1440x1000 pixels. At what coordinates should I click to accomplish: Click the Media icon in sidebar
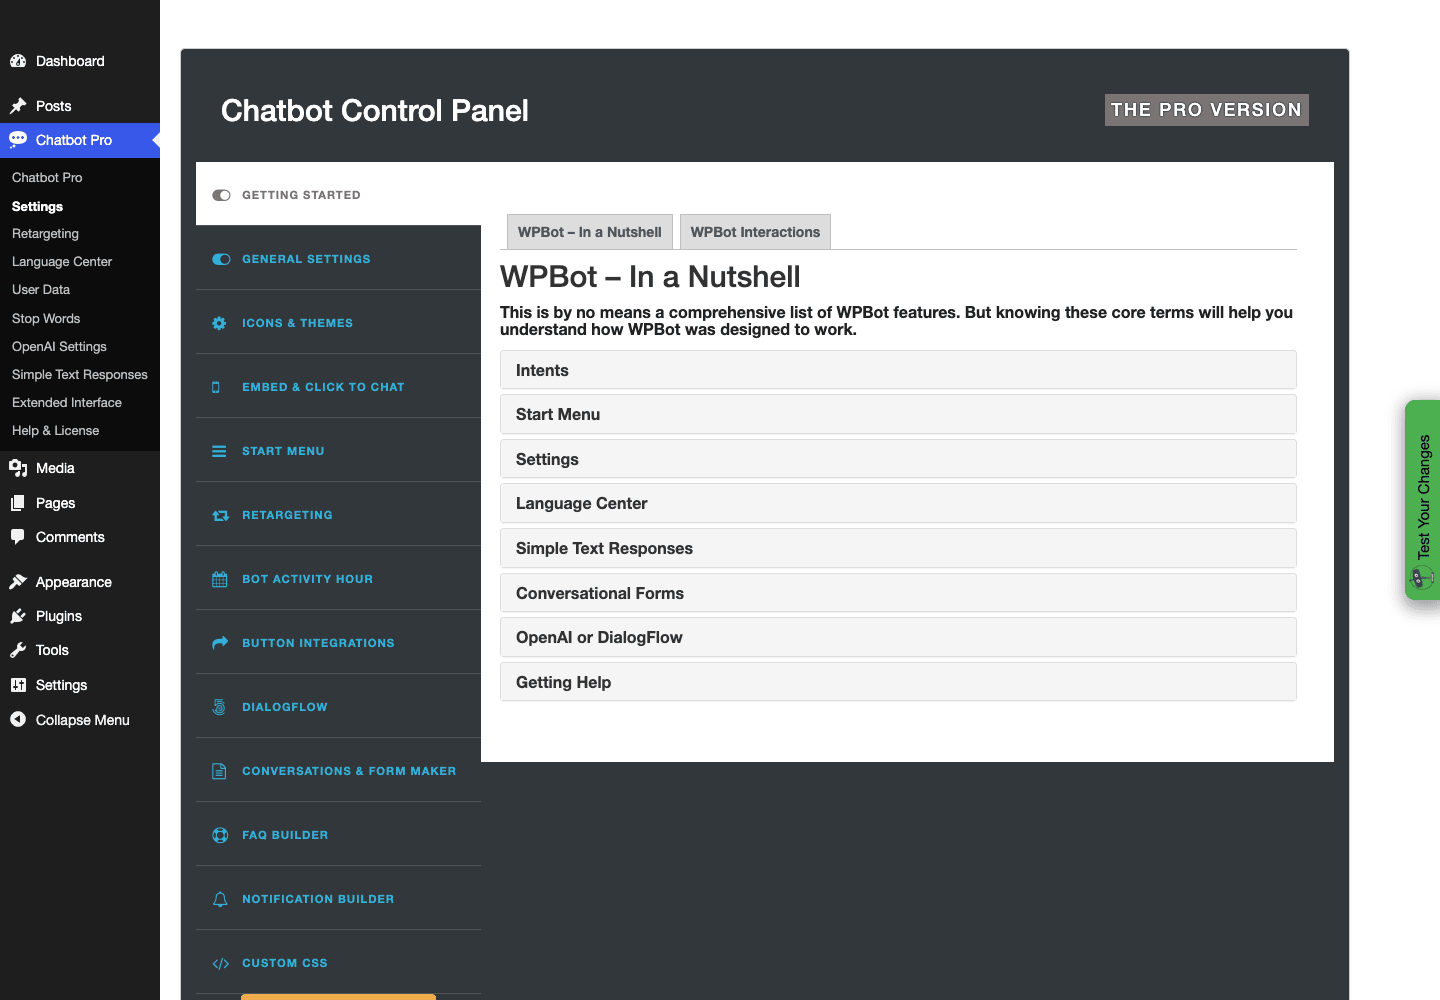point(18,468)
